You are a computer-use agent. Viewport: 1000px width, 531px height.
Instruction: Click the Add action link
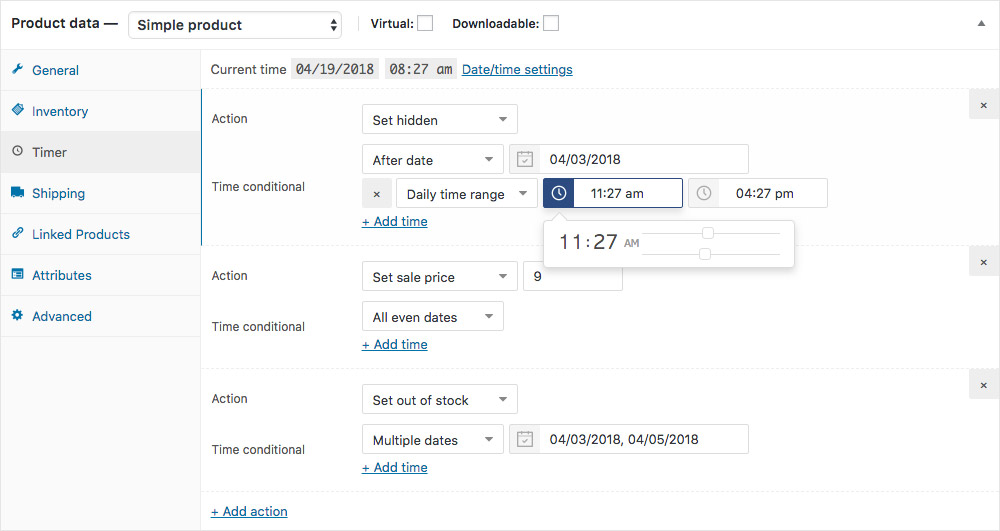249,511
